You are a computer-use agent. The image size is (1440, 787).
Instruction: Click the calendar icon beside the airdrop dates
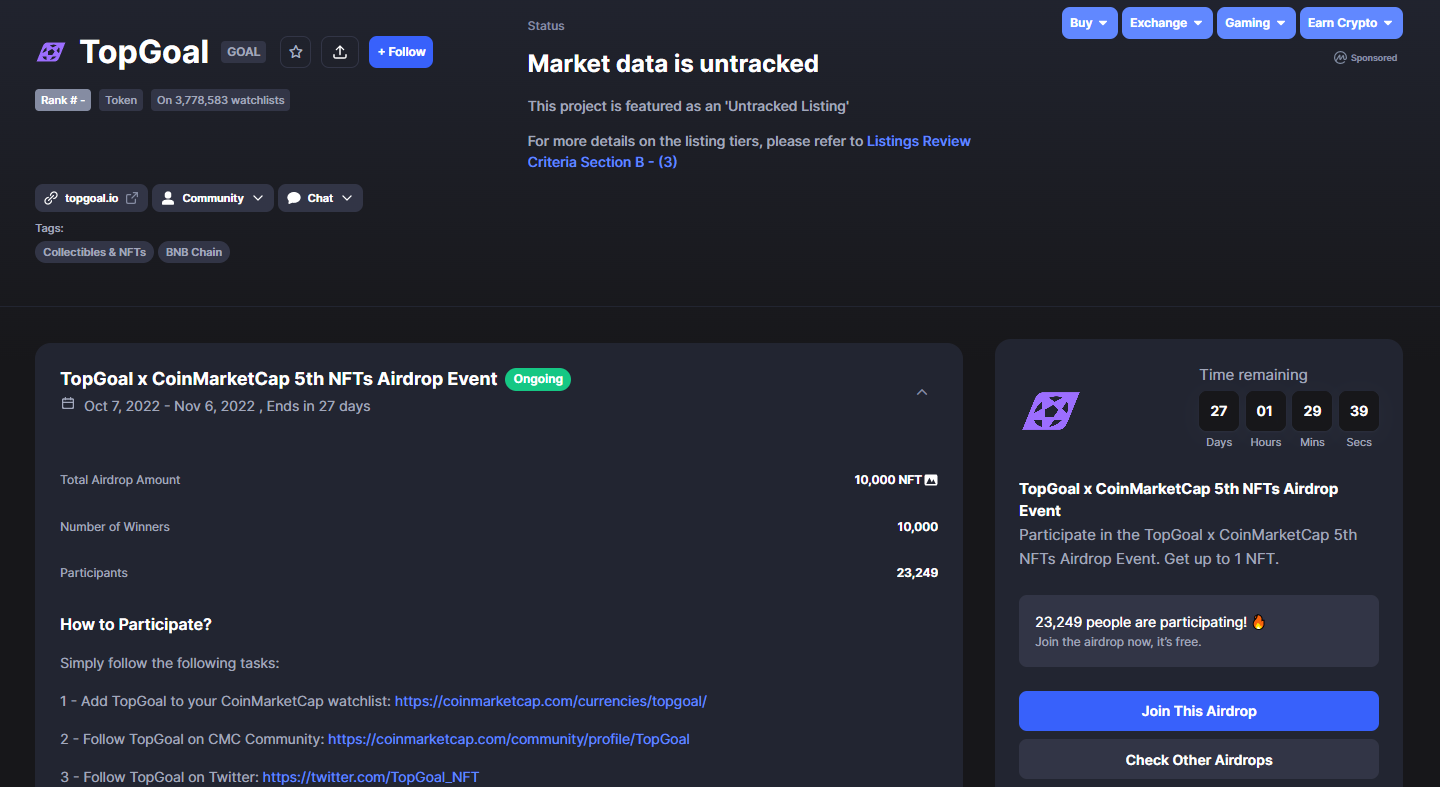[x=68, y=404]
